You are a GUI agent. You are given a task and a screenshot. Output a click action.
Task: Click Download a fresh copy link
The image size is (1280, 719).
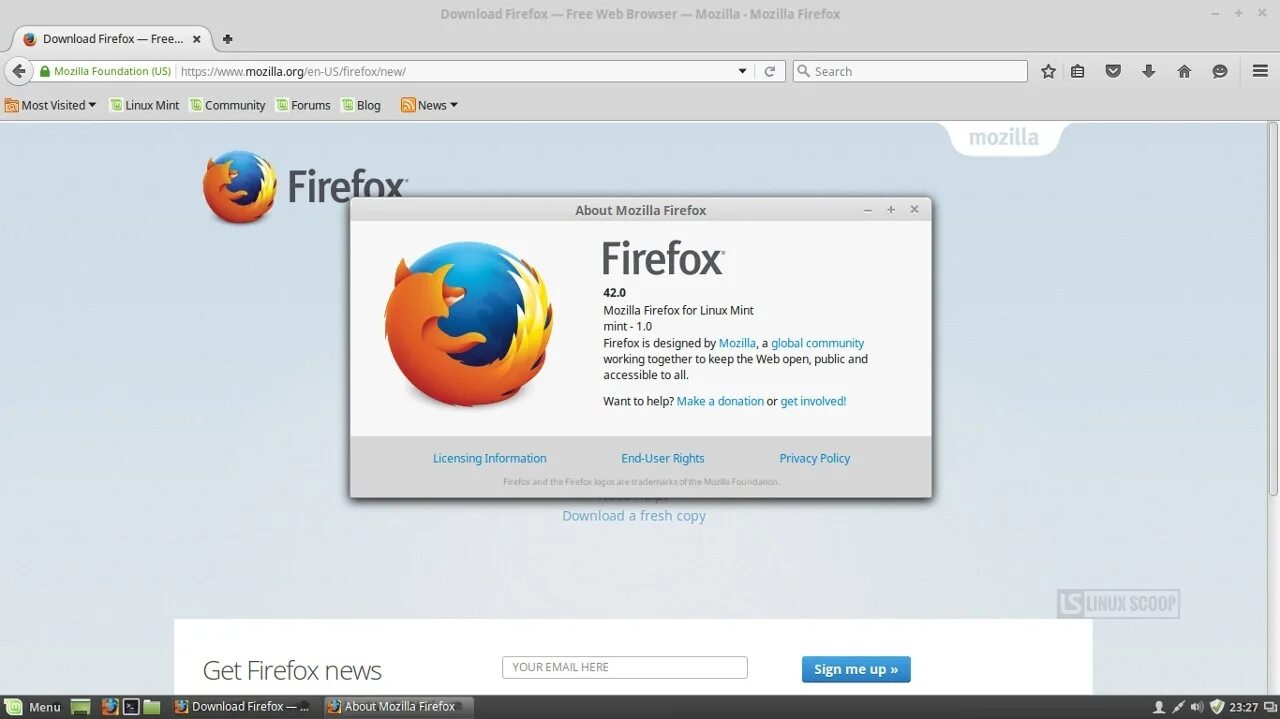(x=634, y=516)
